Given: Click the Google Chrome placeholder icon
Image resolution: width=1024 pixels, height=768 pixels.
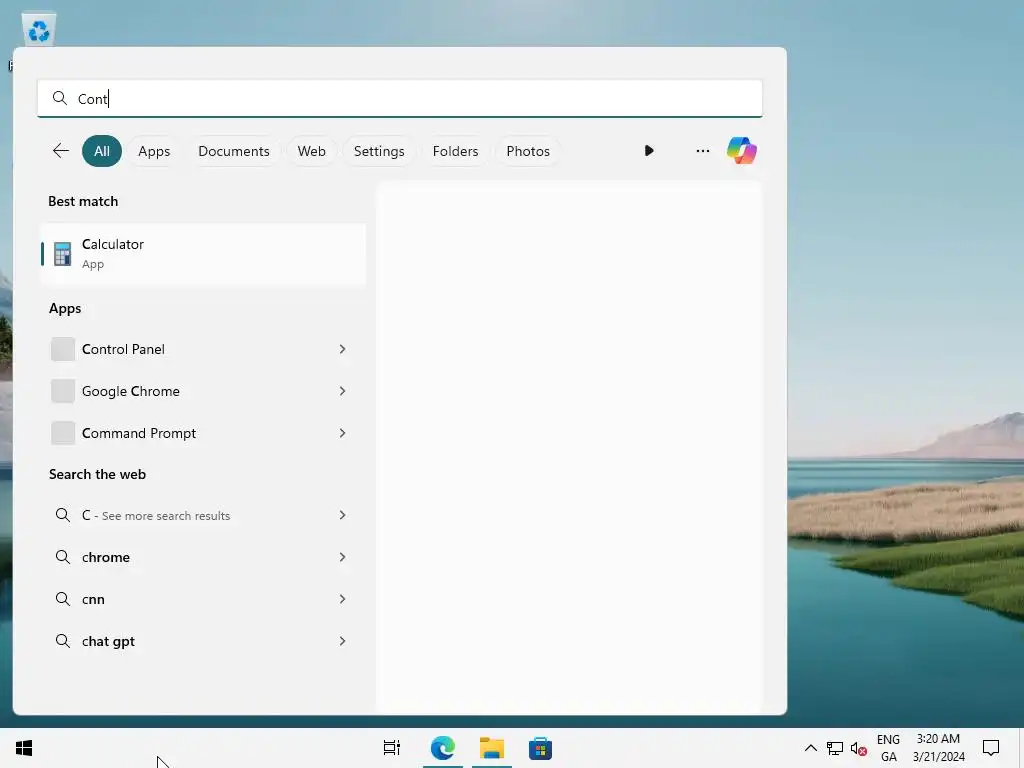Looking at the screenshot, I should coord(63,391).
